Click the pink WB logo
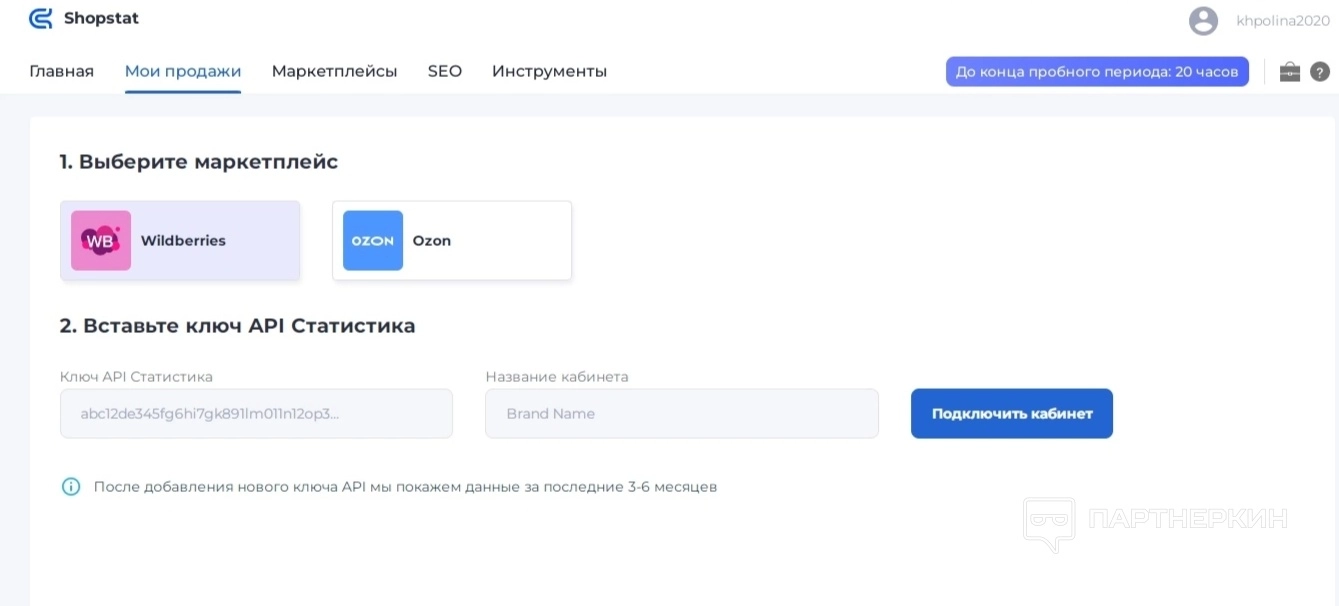 [101, 241]
